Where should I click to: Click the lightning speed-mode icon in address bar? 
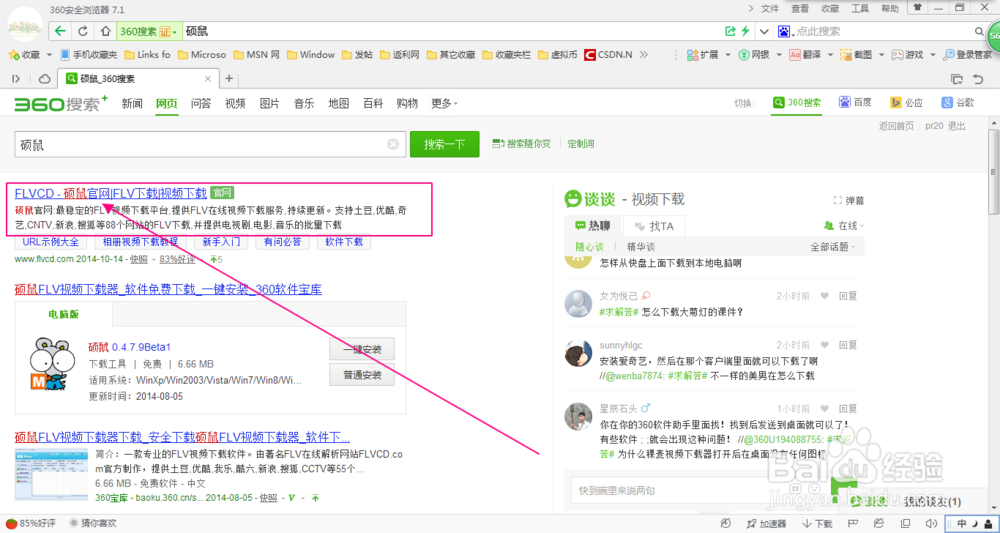pos(746,31)
